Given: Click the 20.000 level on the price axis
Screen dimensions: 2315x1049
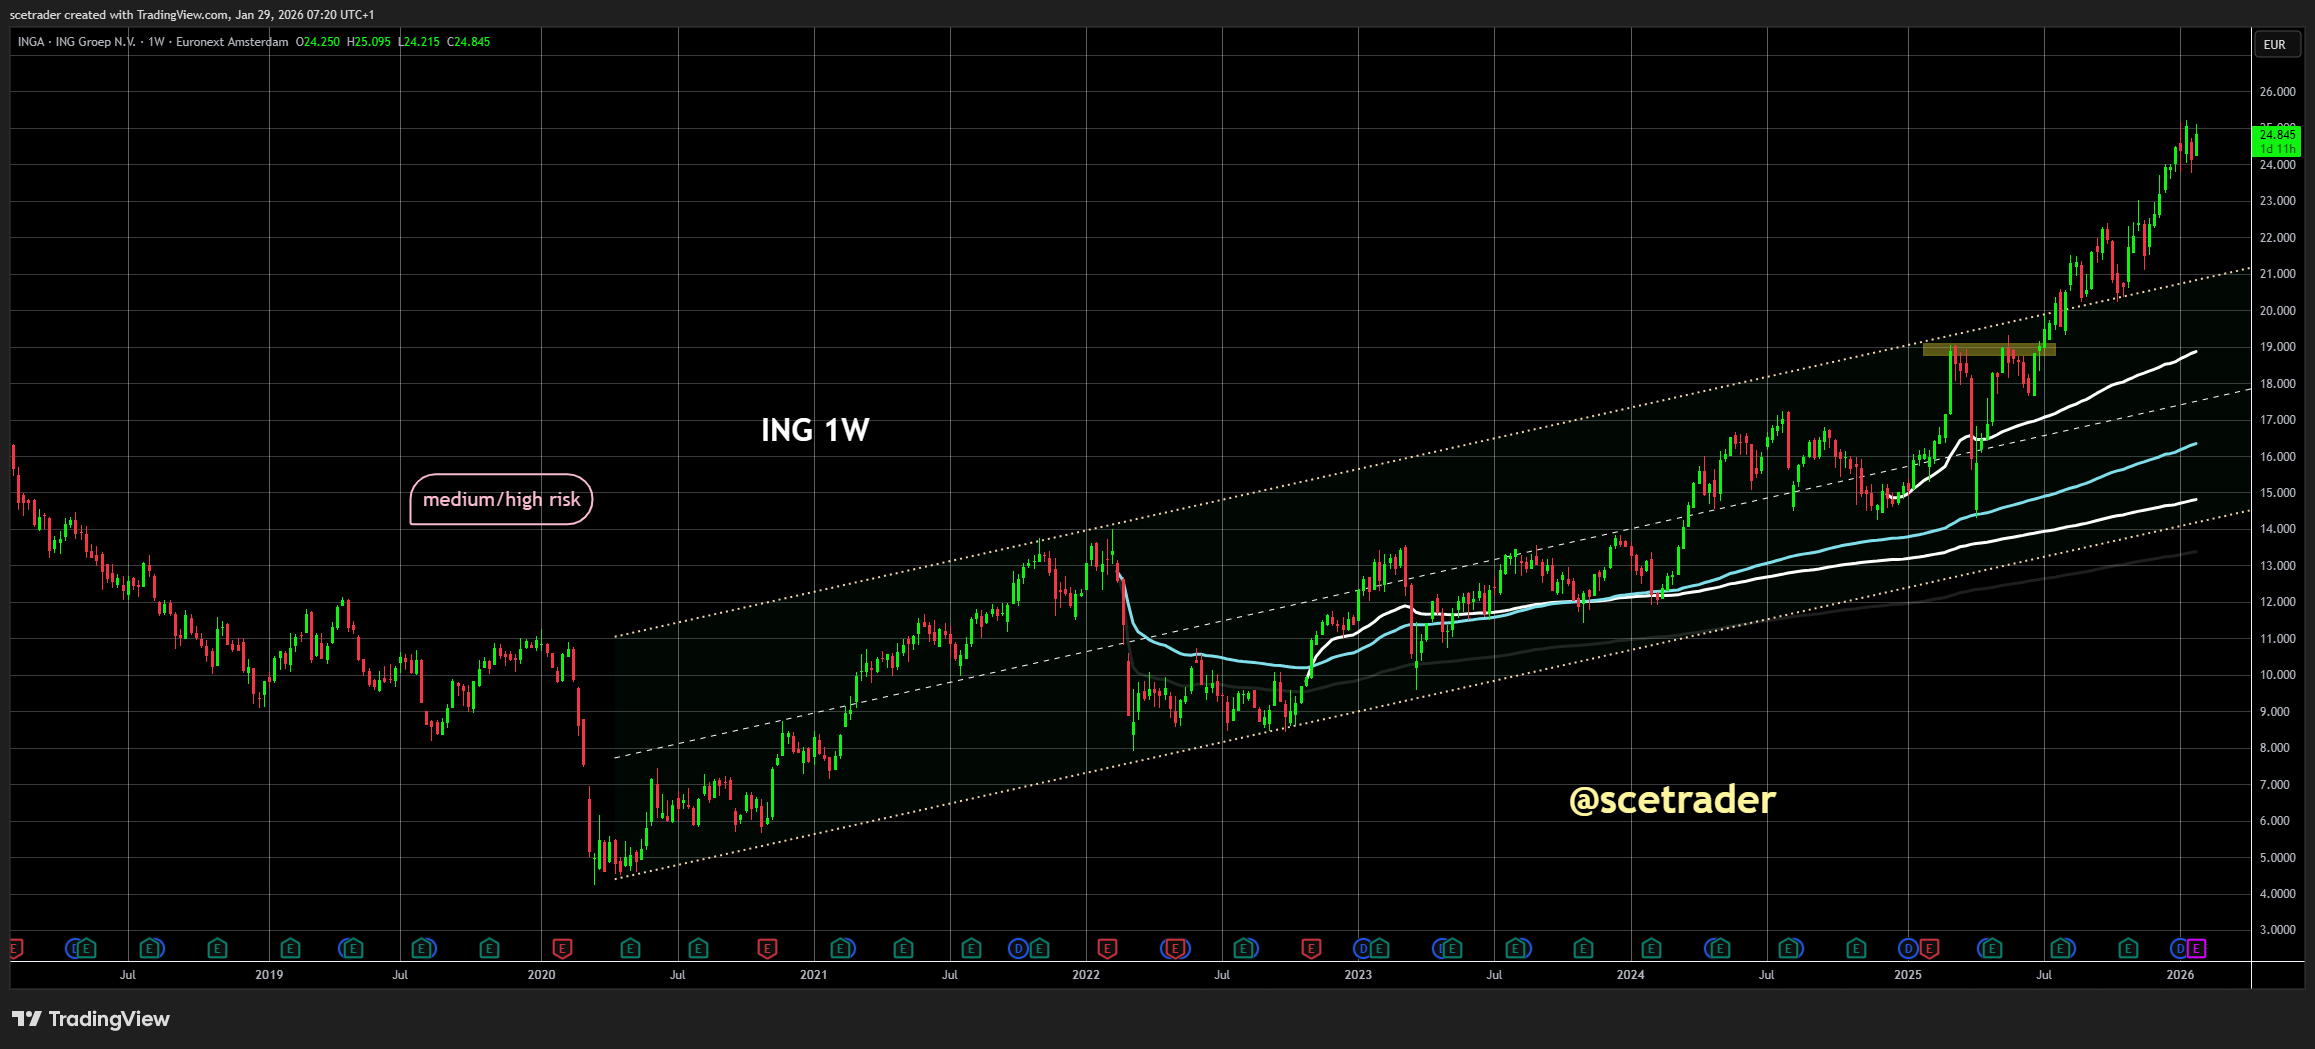Looking at the screenshot, I should [x=2277, y=311].
